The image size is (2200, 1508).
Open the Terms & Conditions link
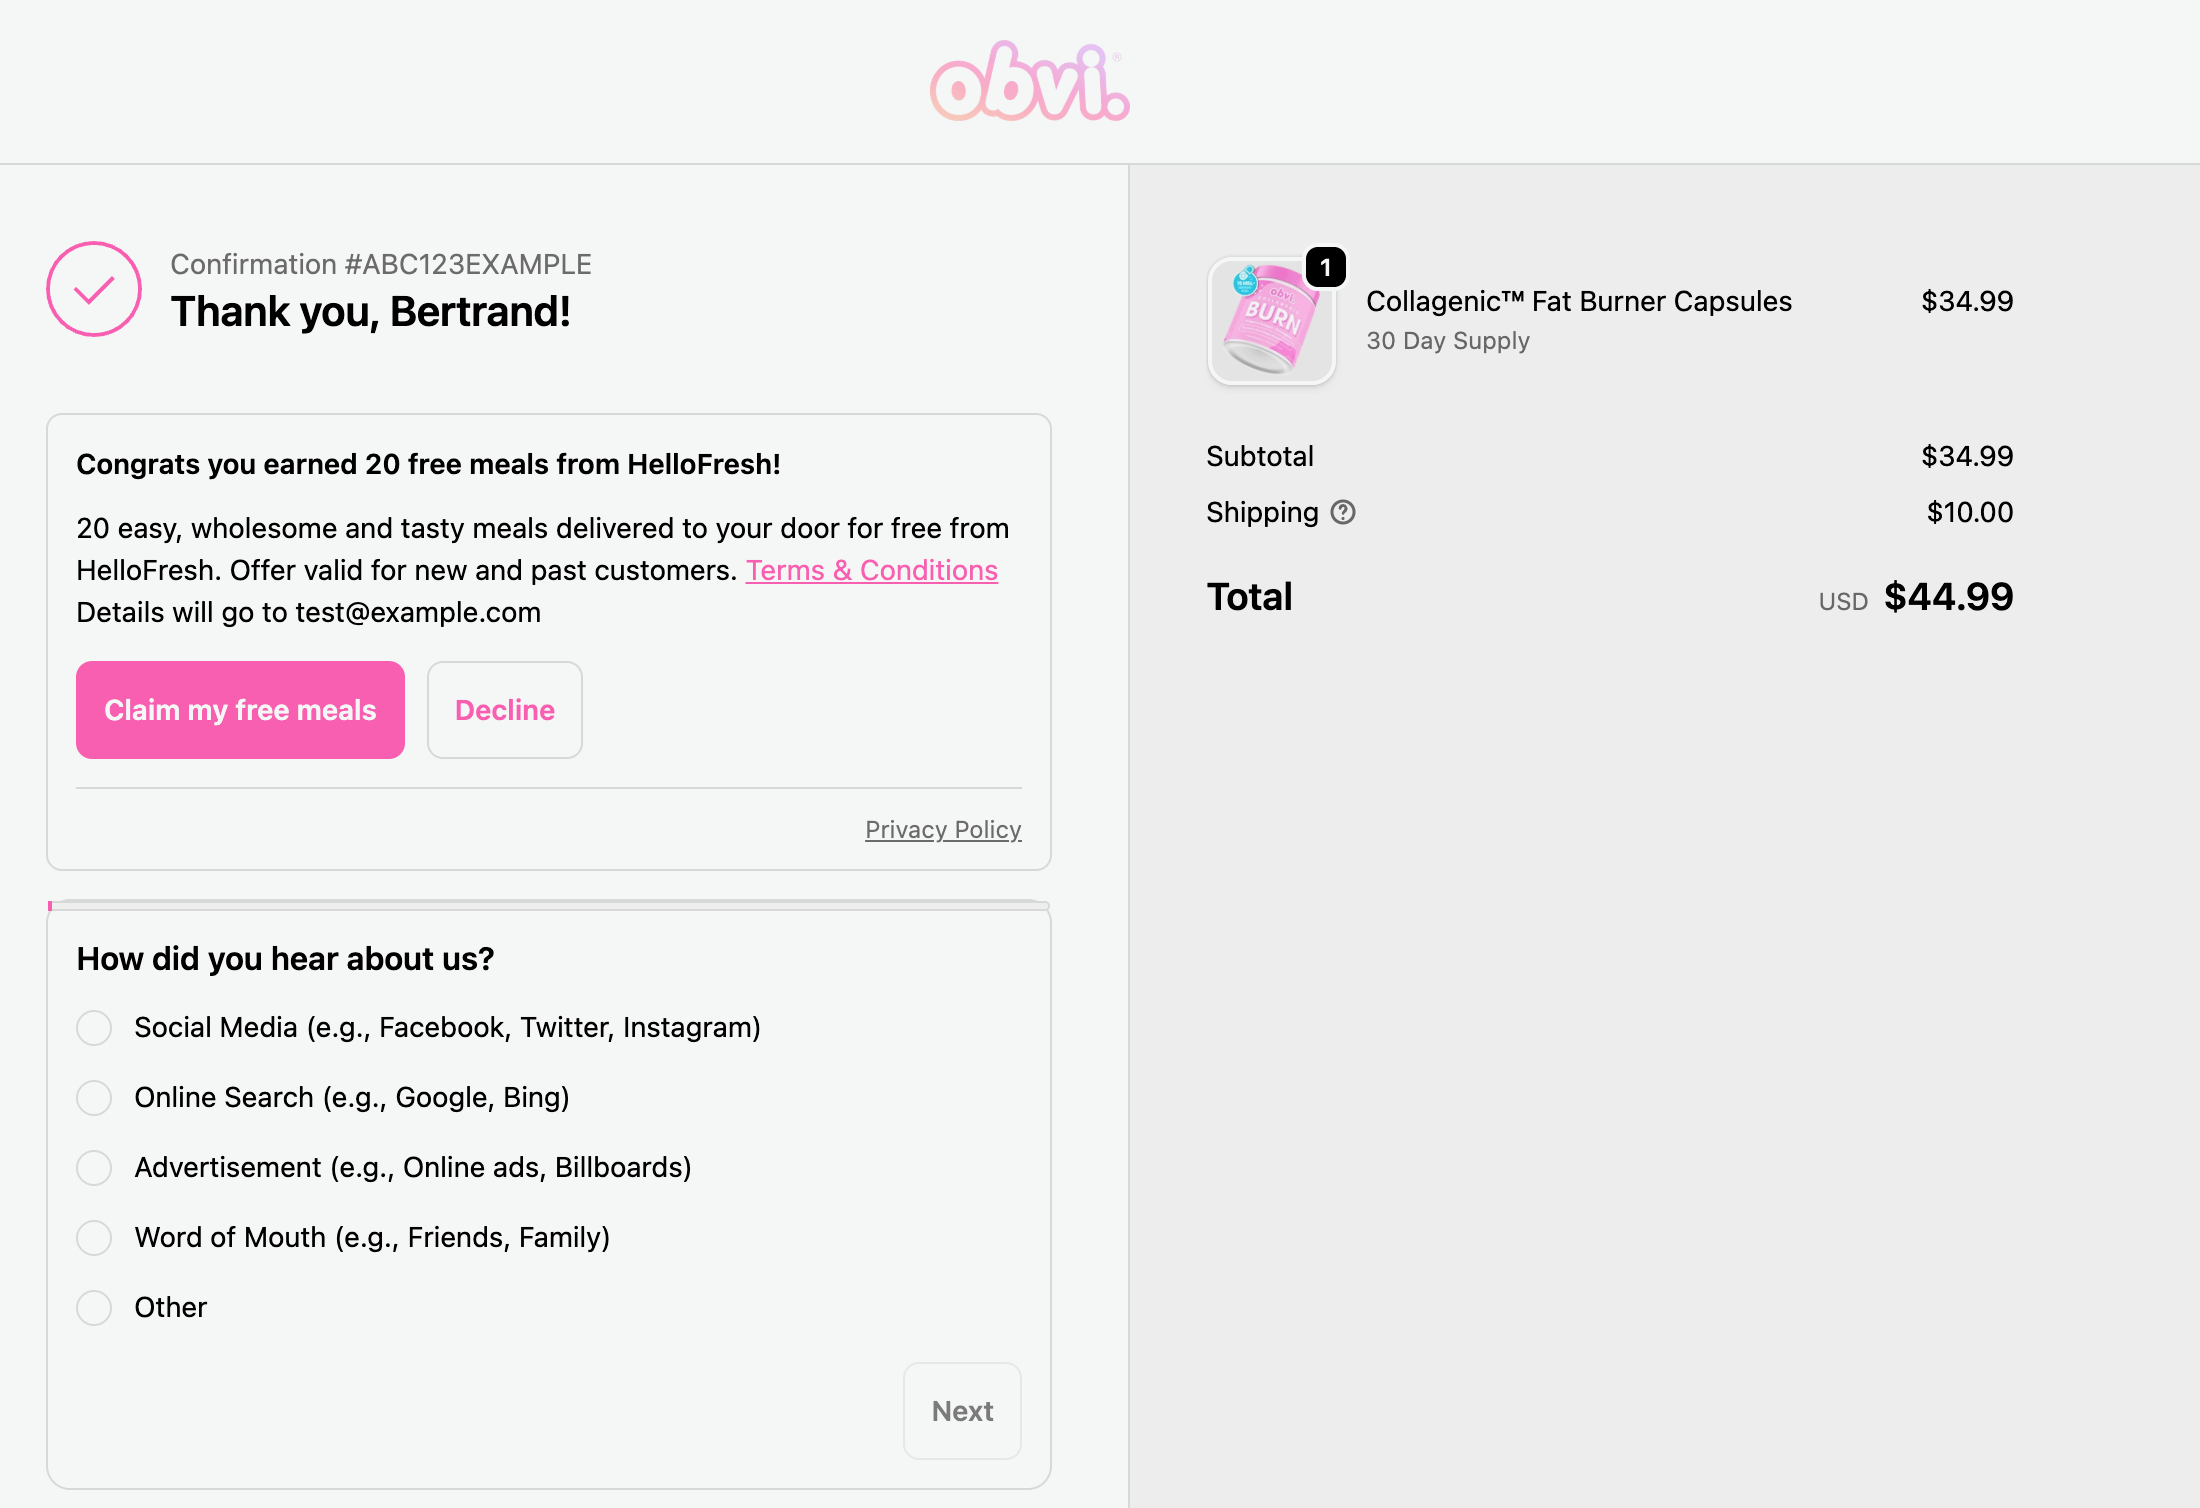(871, 570)
